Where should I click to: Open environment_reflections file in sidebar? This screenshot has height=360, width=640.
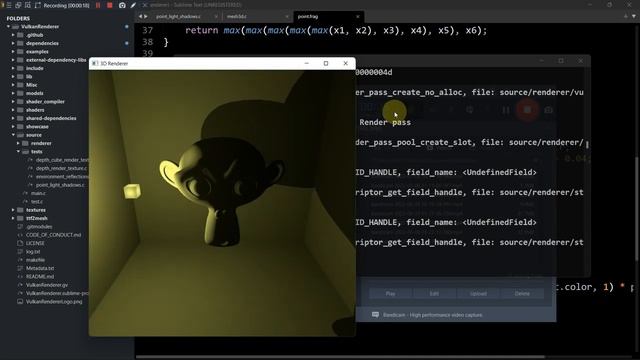click(x=62, y=176)
